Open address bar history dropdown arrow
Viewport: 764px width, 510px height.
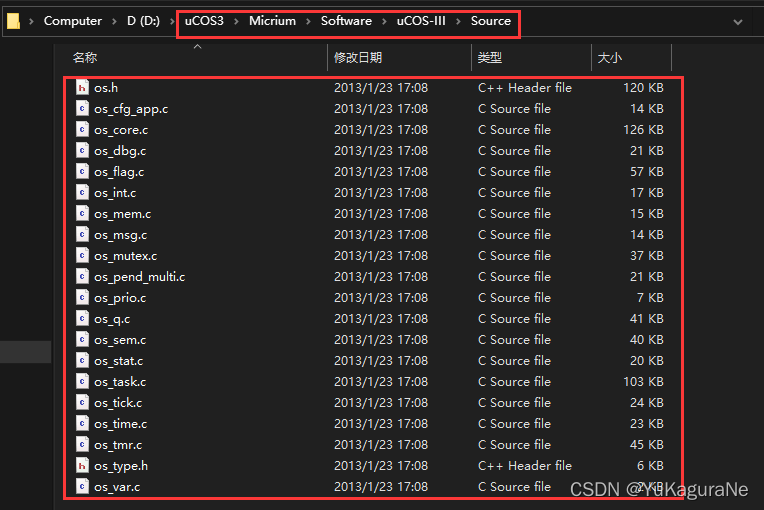tap(738, 22)
